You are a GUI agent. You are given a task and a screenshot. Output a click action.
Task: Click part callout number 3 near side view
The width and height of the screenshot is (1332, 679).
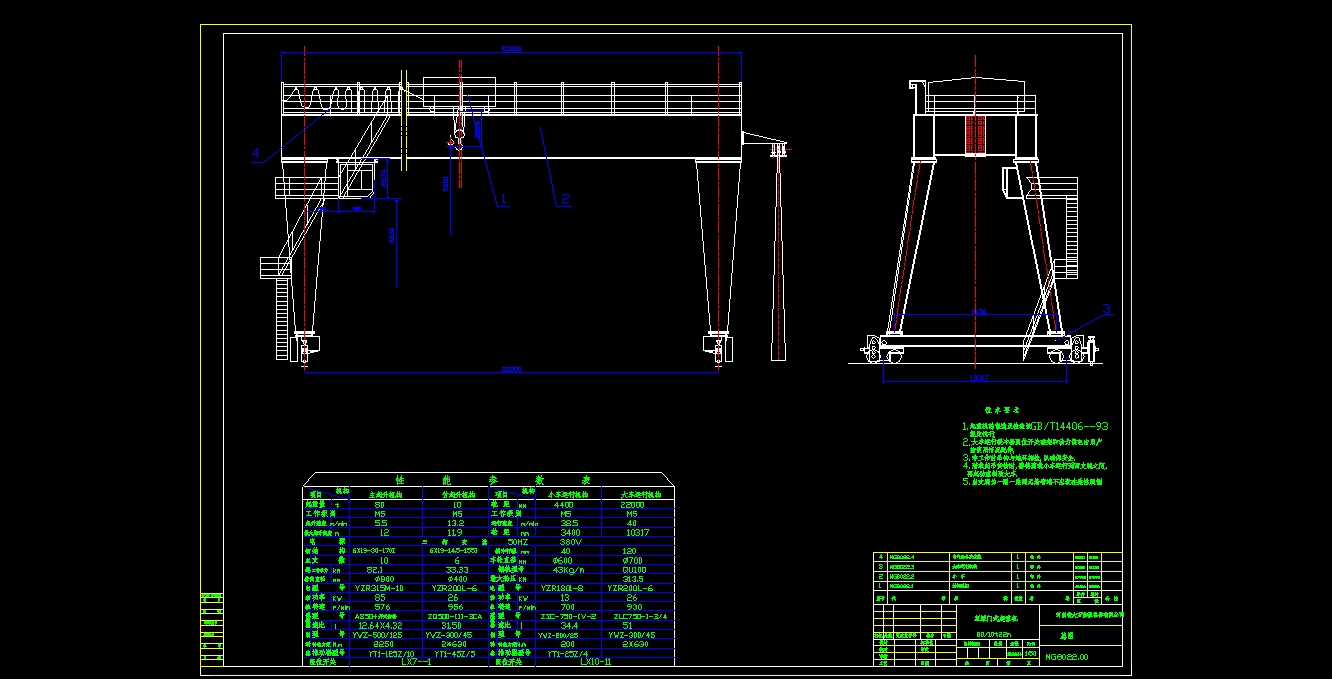pos(1106,309)
